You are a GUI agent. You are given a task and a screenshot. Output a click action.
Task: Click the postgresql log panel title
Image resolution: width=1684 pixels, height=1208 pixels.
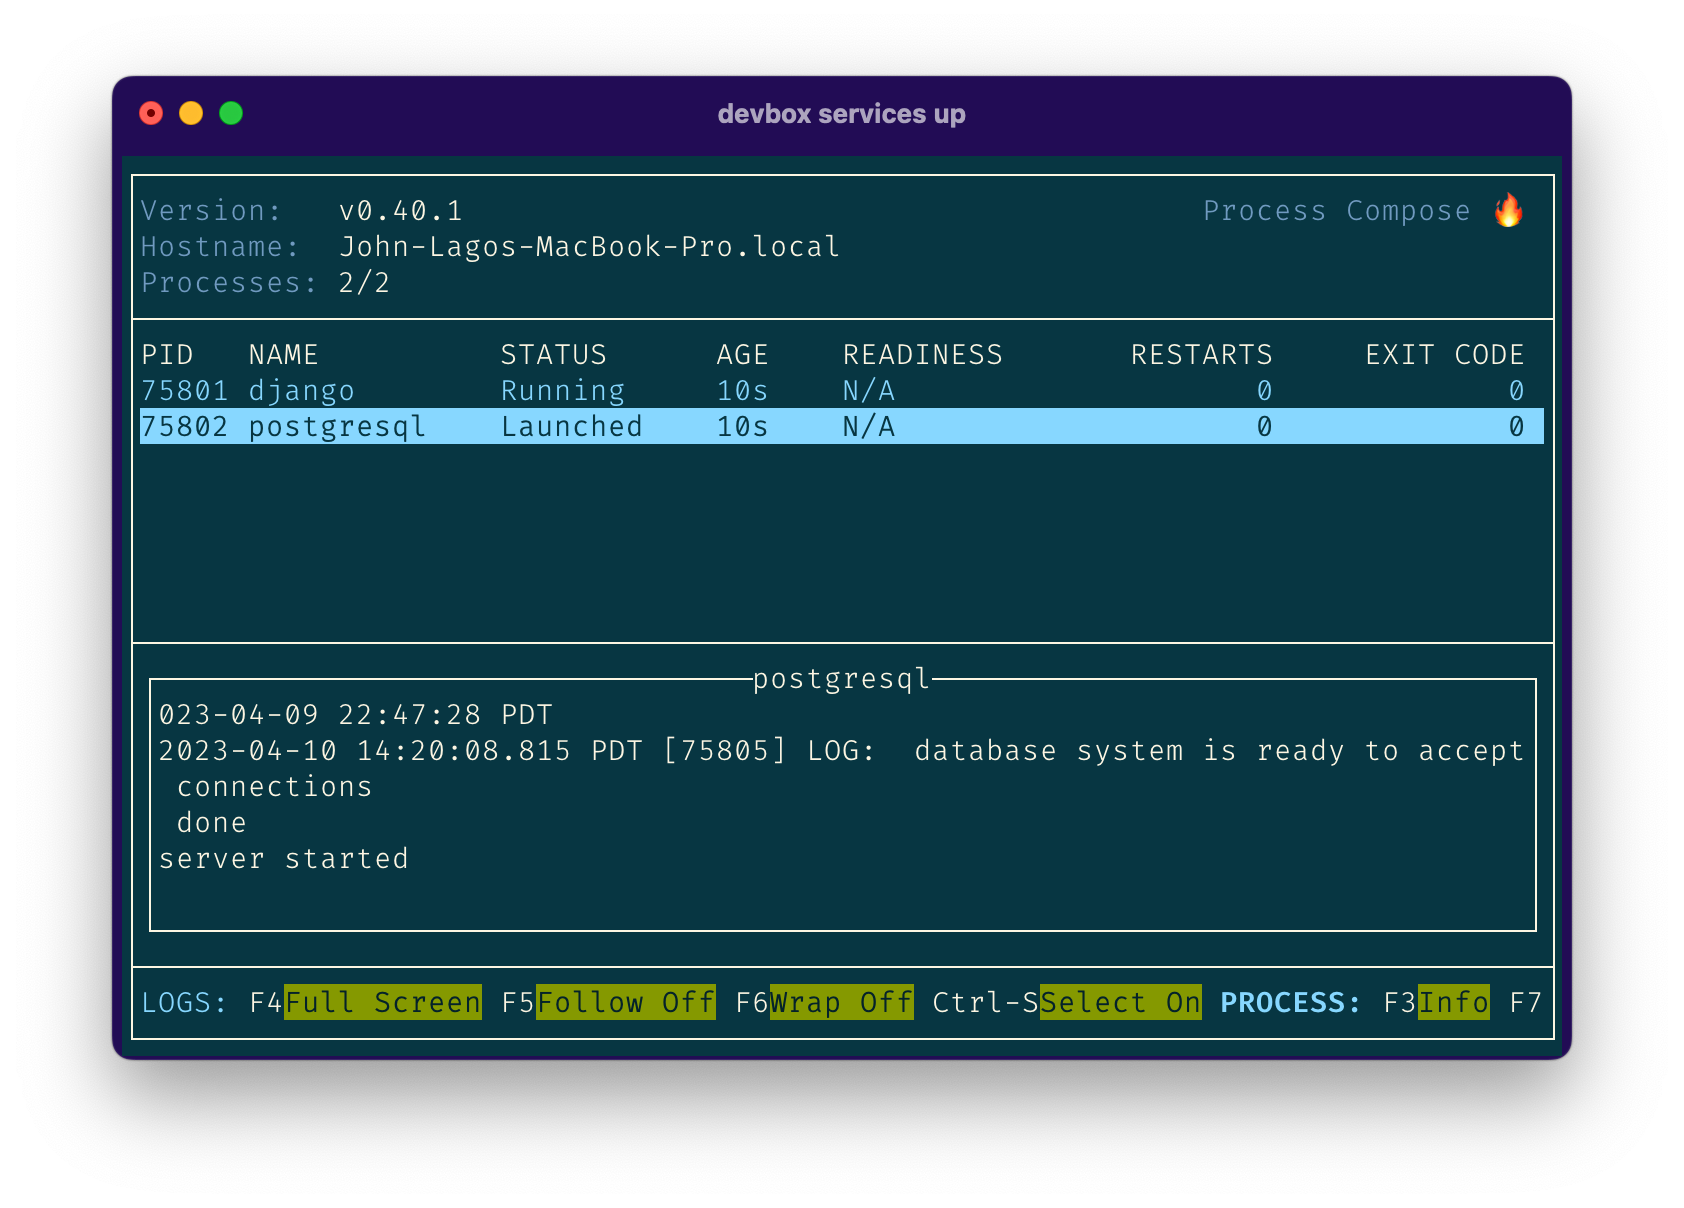point(841,679)
